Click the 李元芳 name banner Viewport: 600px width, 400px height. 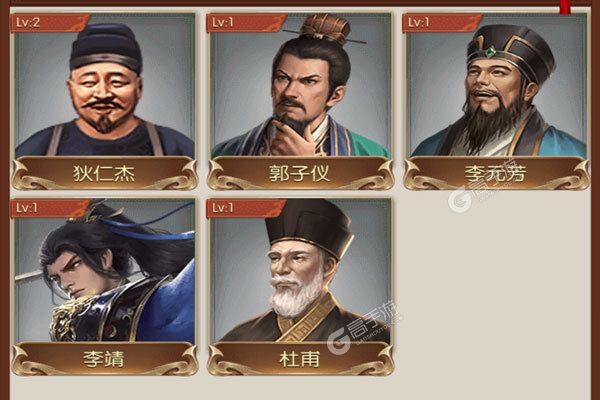(x=496, y=173)
